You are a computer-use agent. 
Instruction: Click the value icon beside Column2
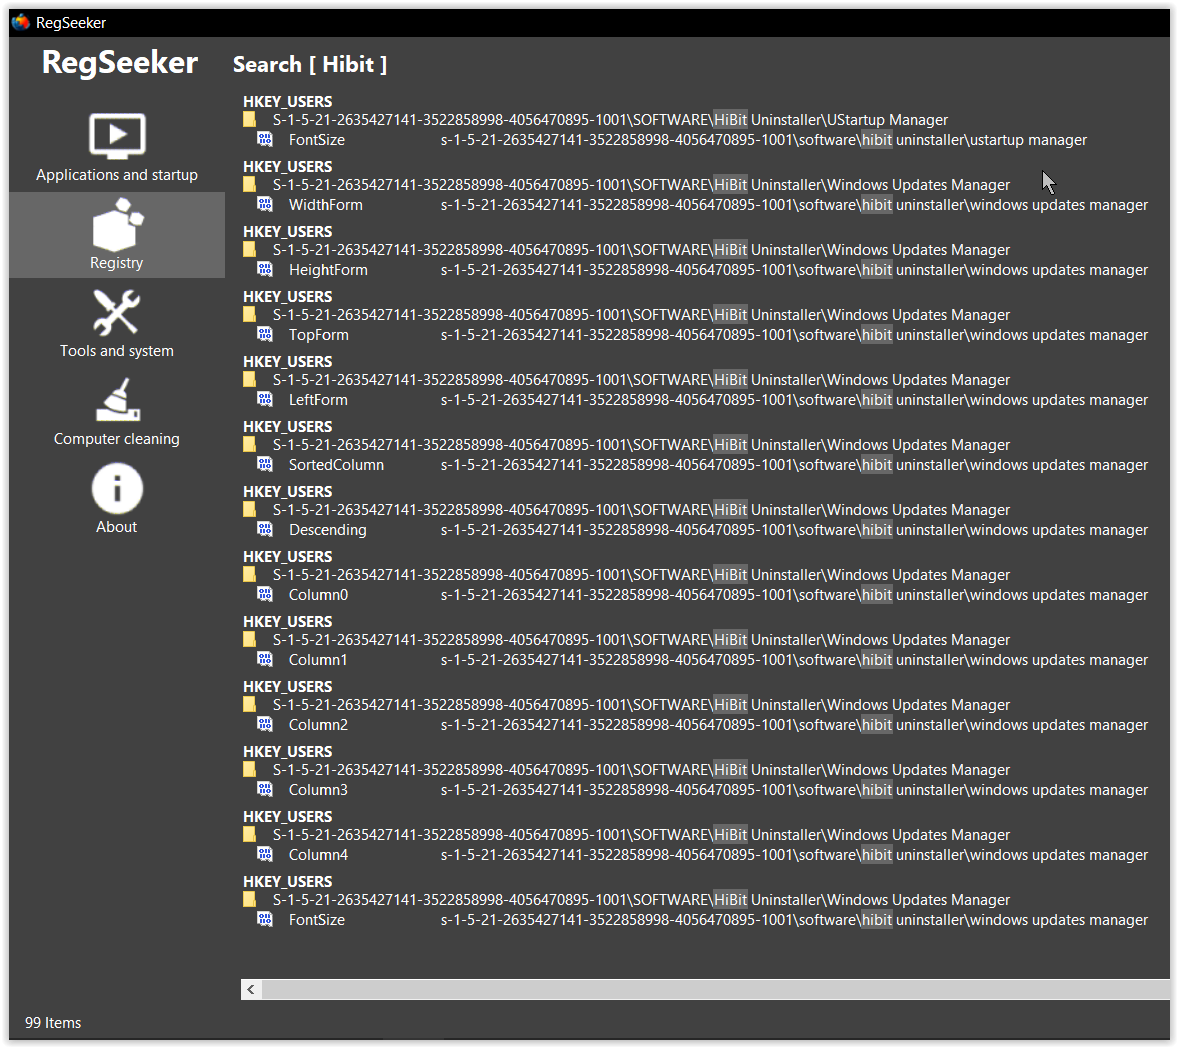[x=265, y=723]
